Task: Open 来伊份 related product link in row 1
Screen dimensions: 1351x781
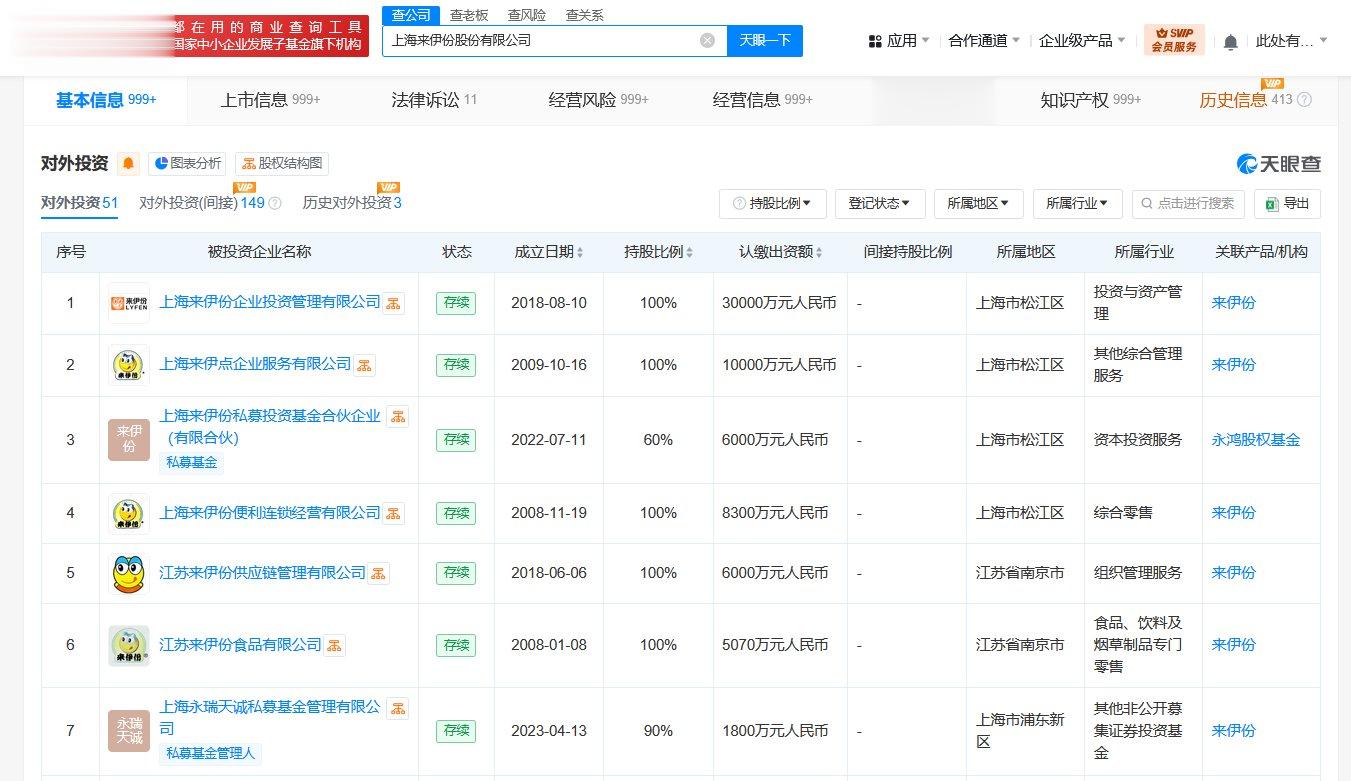Action: coord(1233,303)
